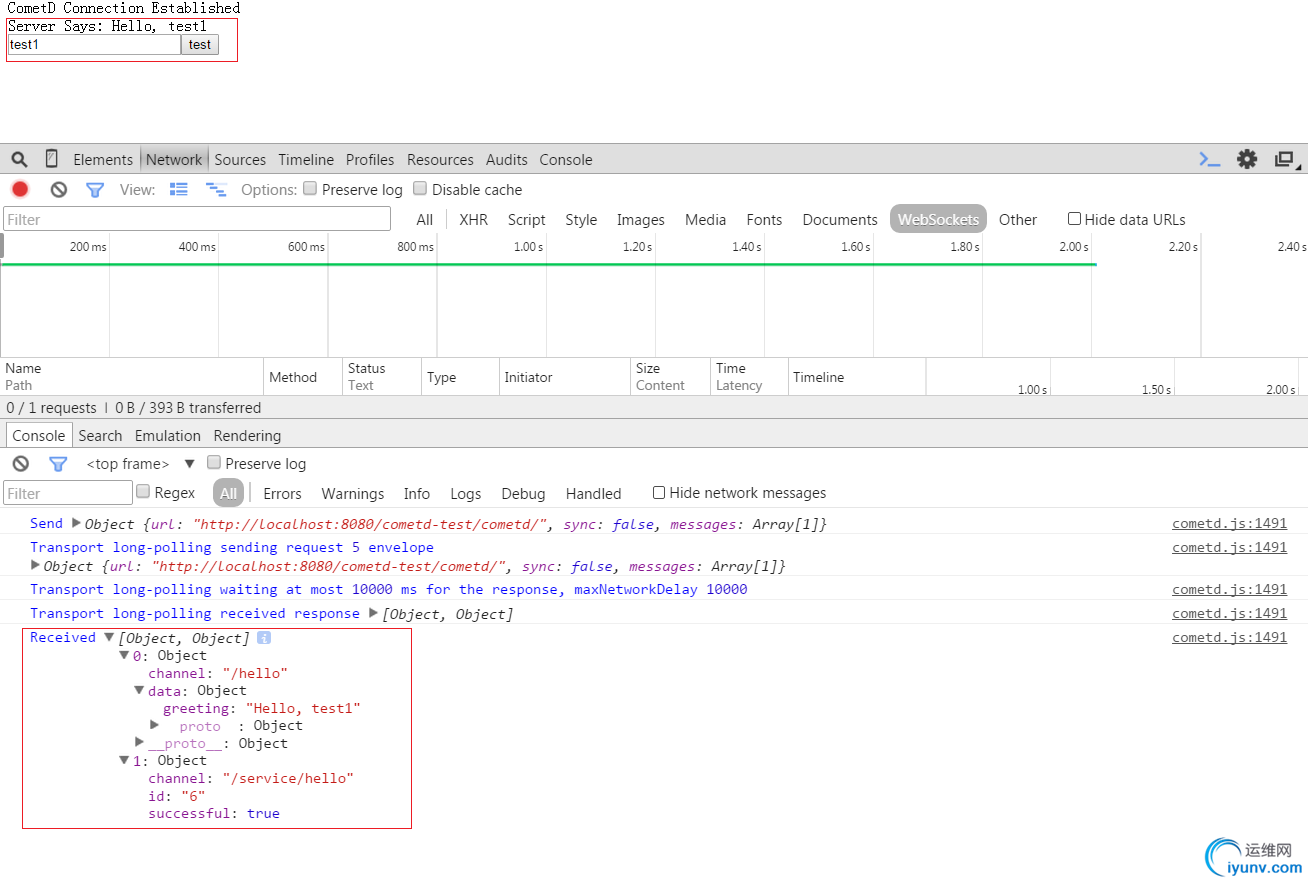Open cometd.js:1491 link on the Send row
Viewport: 1308px width, 884px height.
1230,522
